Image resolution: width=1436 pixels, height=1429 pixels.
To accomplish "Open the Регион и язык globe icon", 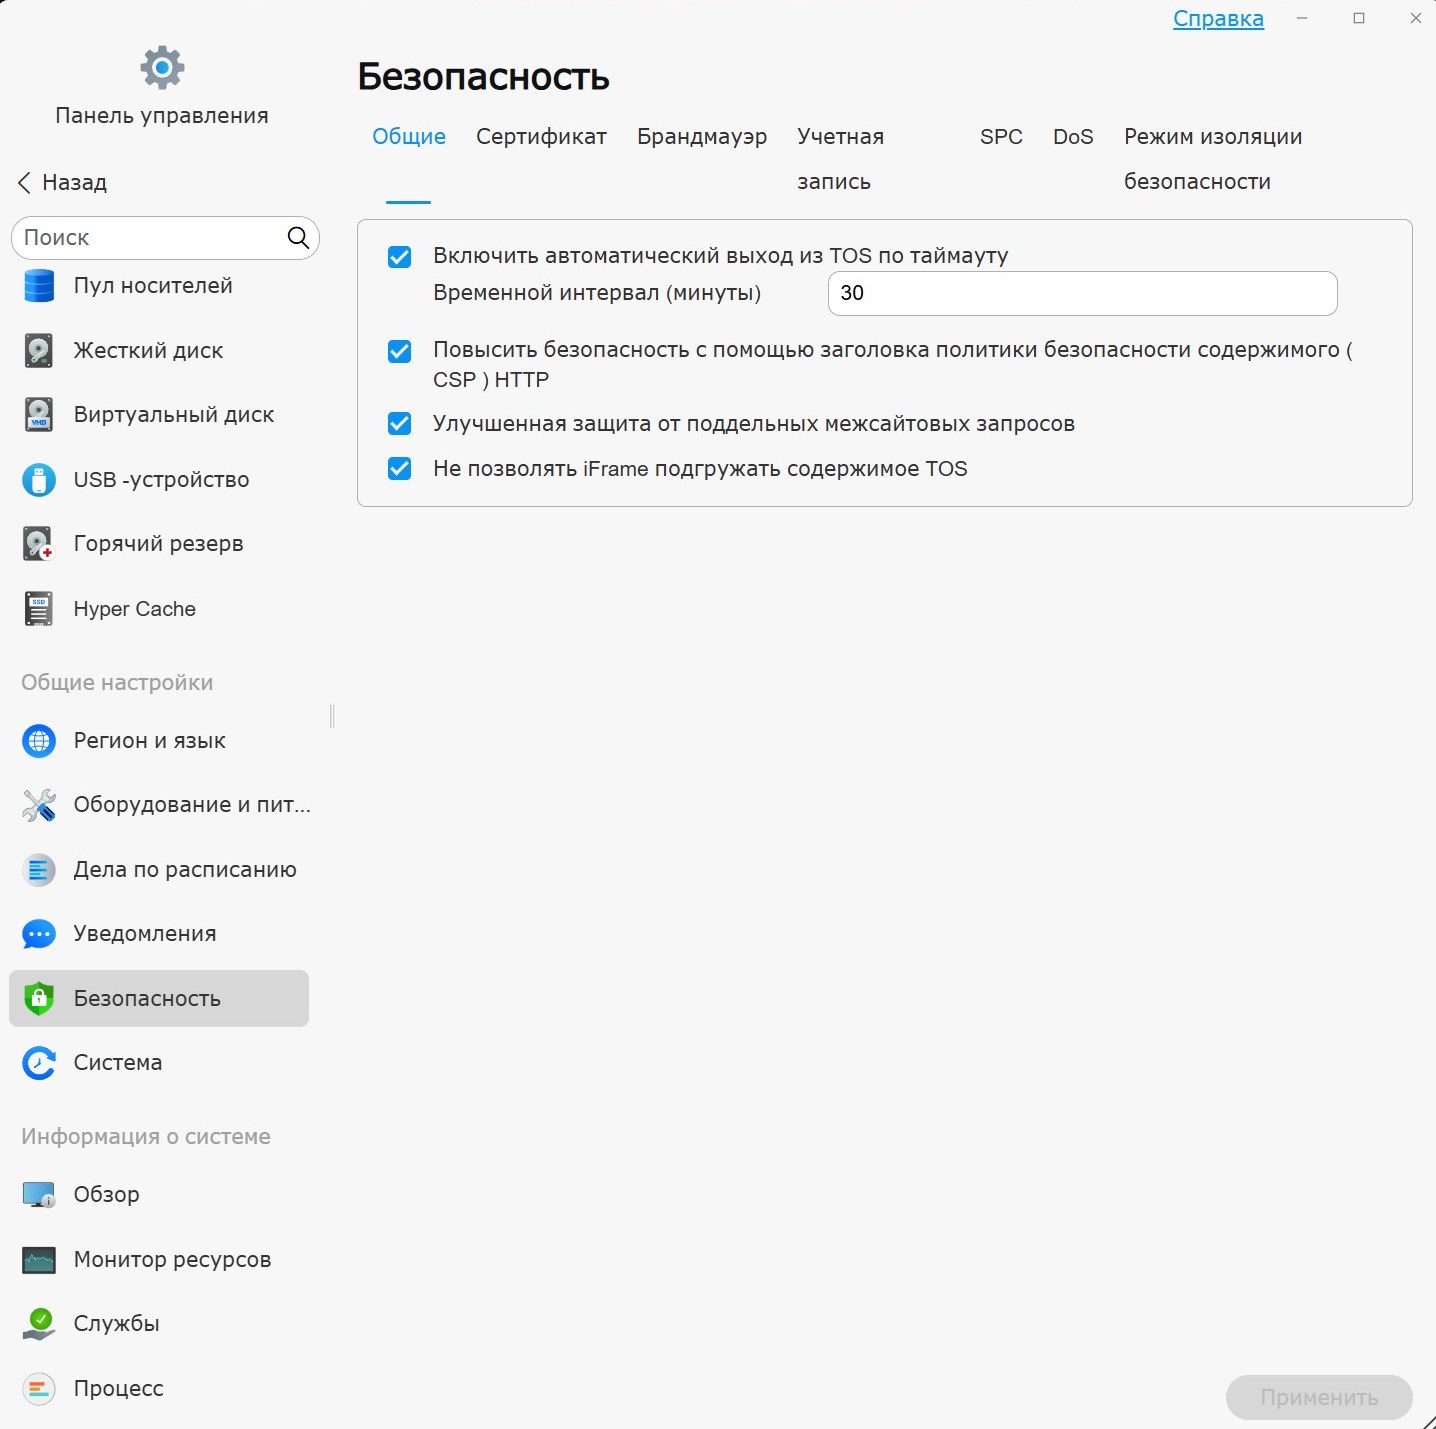I will click(x=39, y=741).
